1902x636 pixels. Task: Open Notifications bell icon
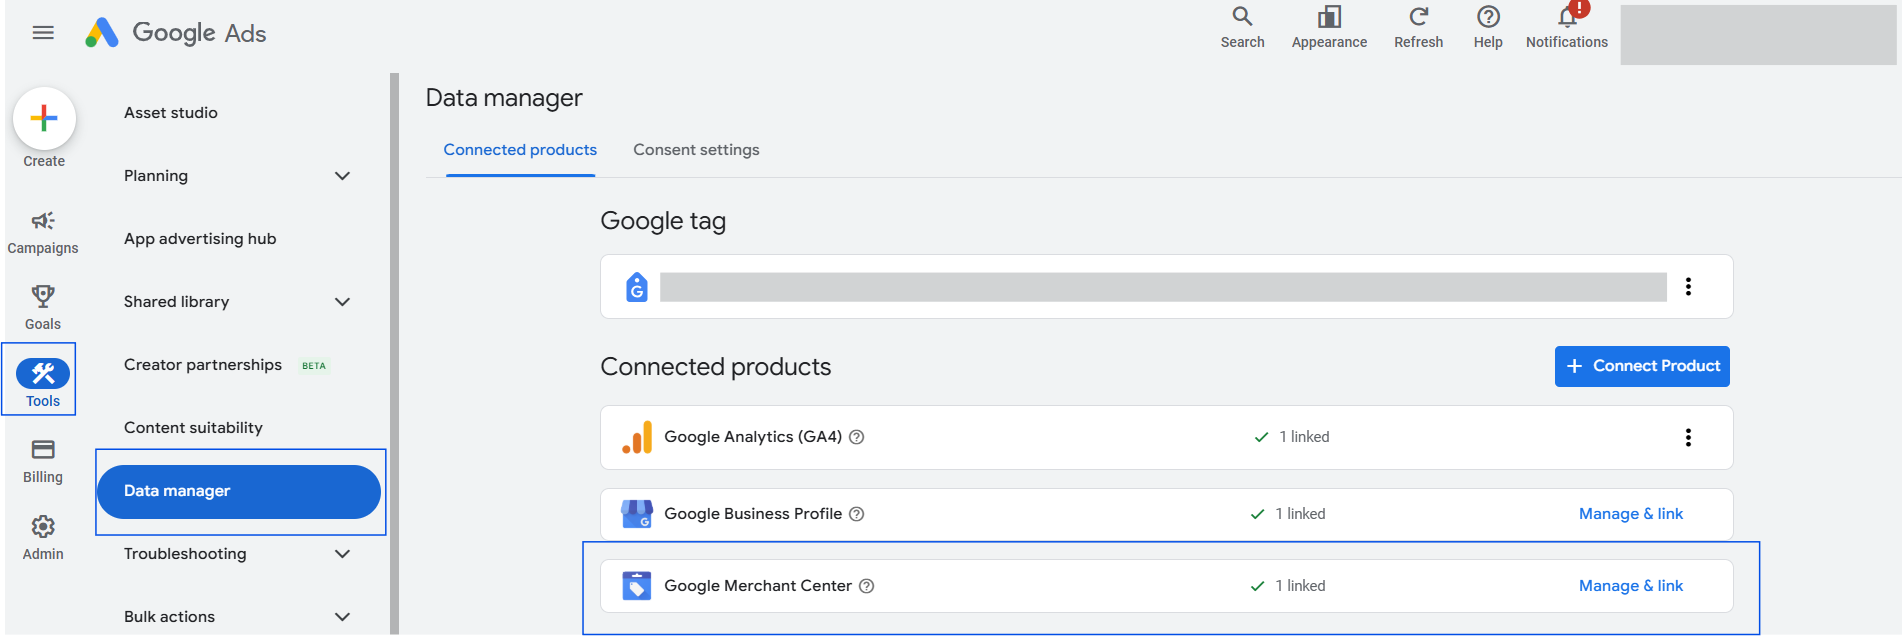(1567, 17)
